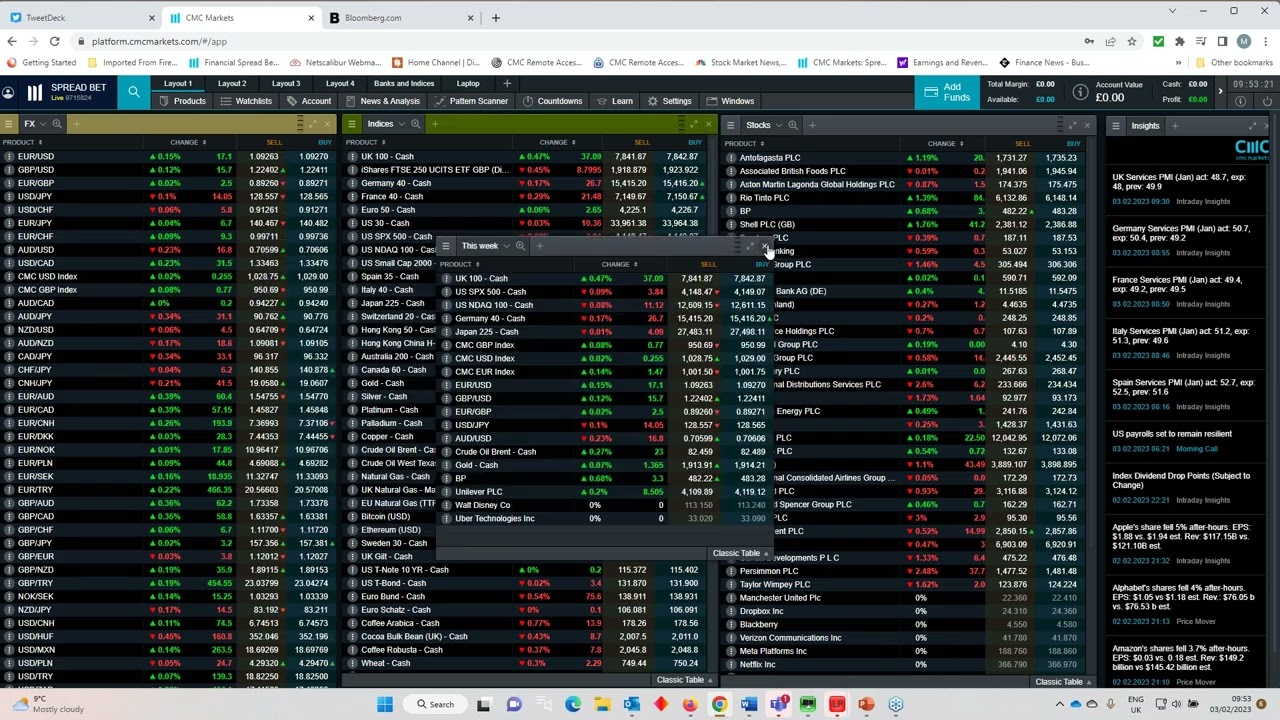Open the Windows menu

(x=730, y=101)
